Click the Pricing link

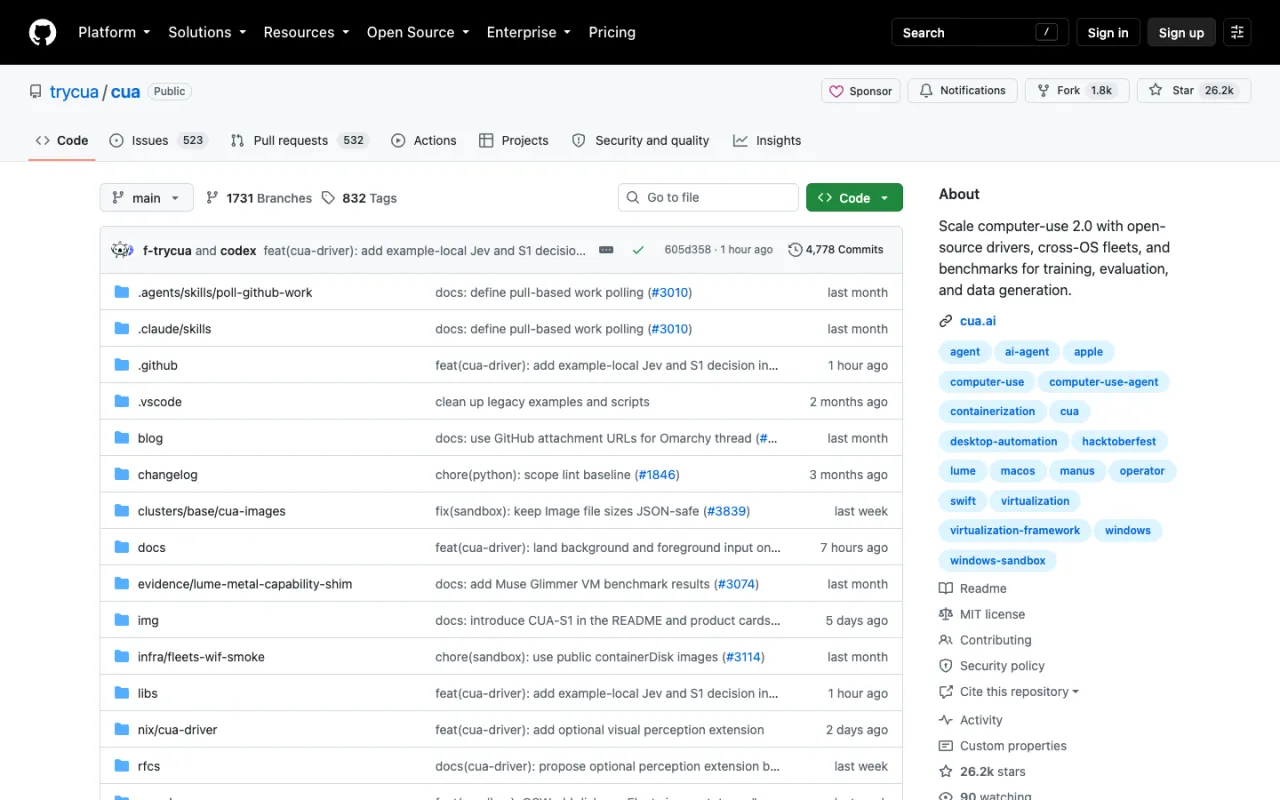click(x=612, y=32)
